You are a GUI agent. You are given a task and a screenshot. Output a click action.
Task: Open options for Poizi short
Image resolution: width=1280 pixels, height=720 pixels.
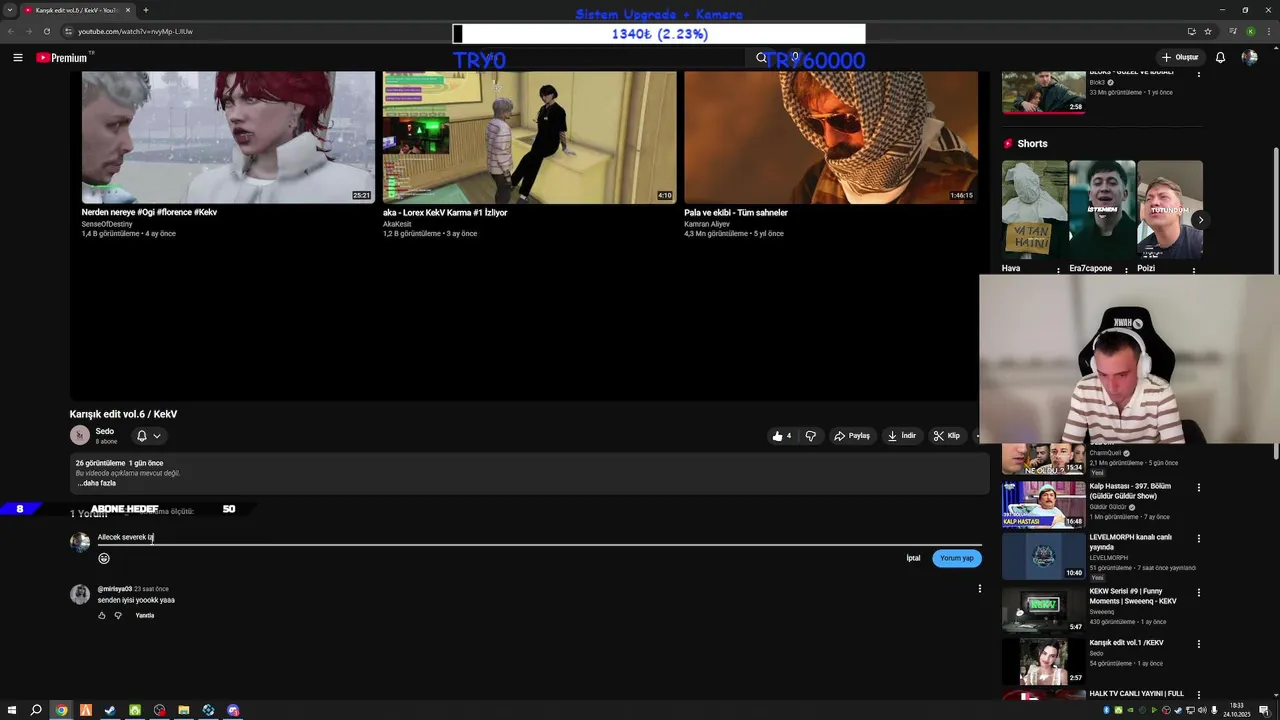click(1194, 270)
